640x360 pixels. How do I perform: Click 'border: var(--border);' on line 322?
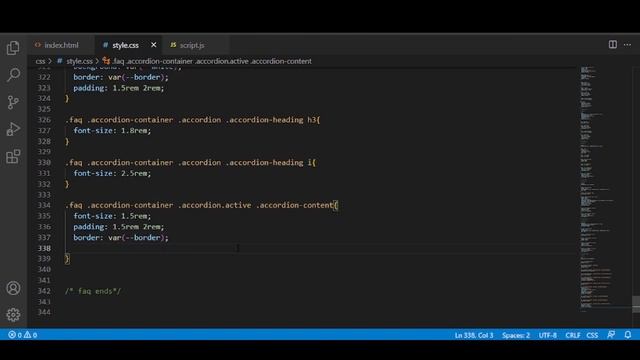point(120,77)
